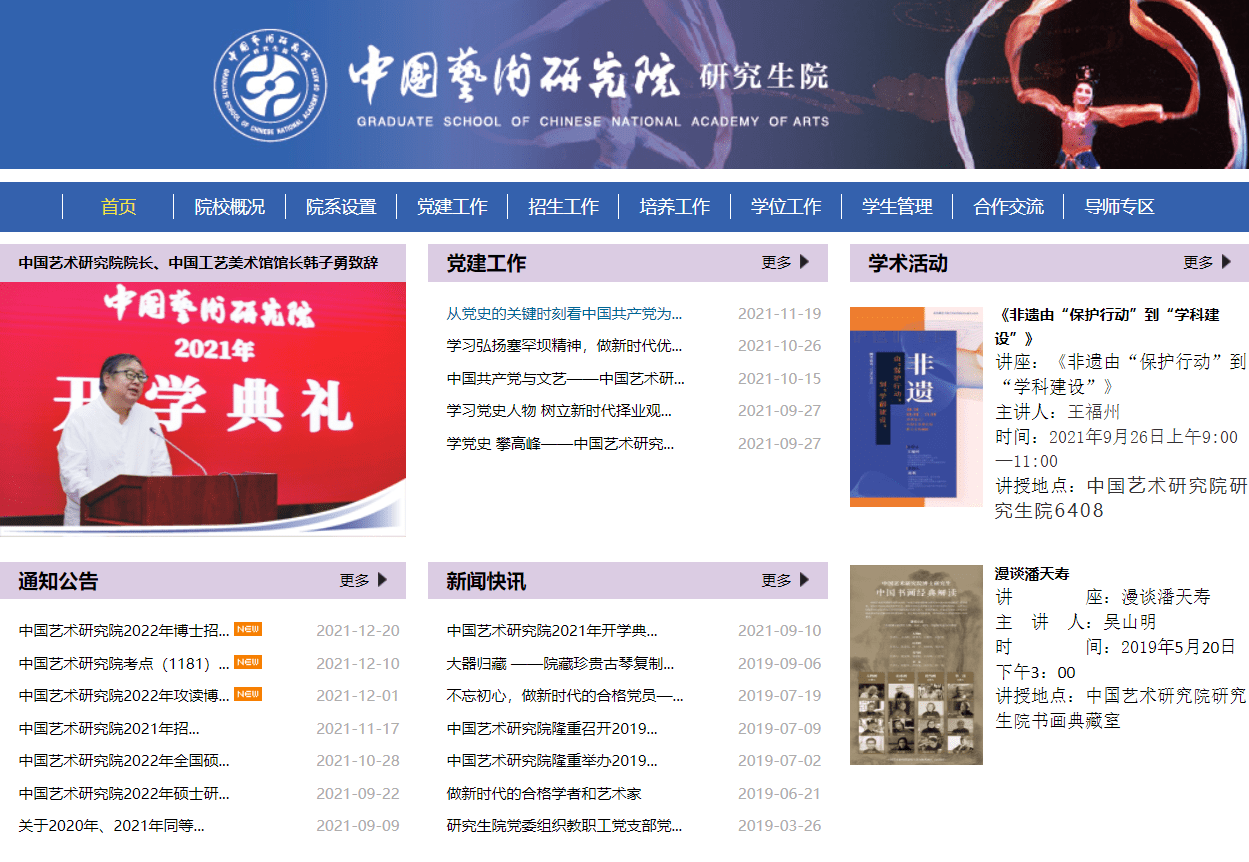Click the 中国艺术研究院 calligraphy title in banner

514,77
